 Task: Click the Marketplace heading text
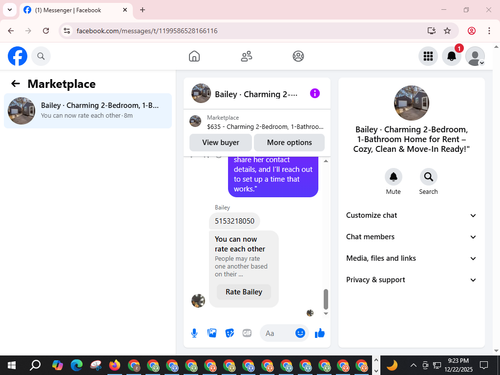pos(61,84)
